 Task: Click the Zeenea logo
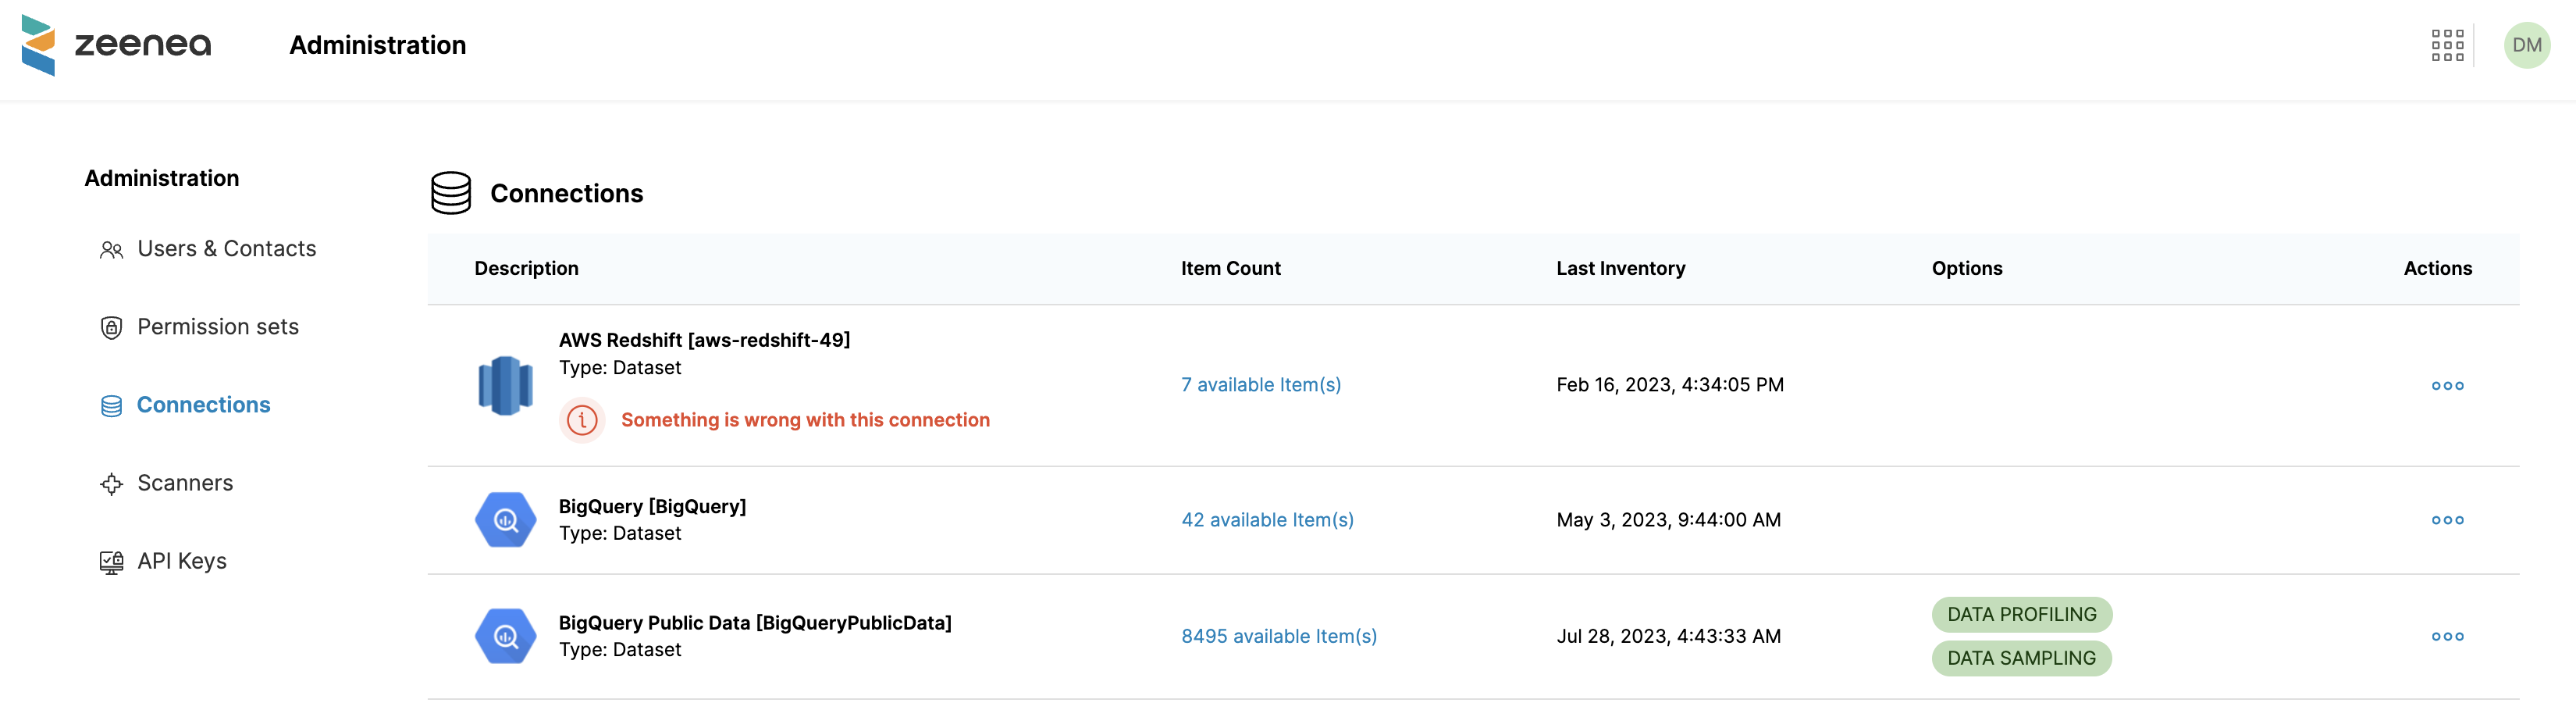tap(116, 45)
